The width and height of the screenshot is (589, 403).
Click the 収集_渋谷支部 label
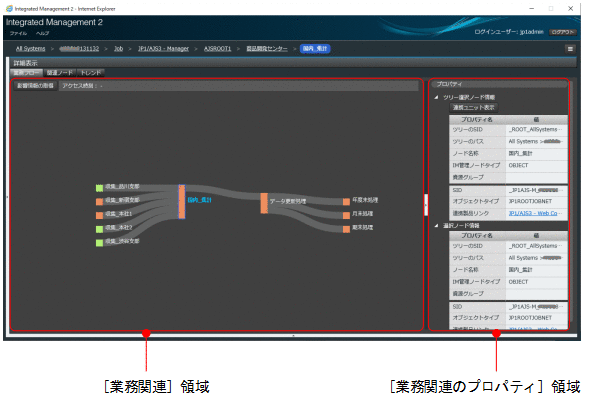[x=122, y=241]
